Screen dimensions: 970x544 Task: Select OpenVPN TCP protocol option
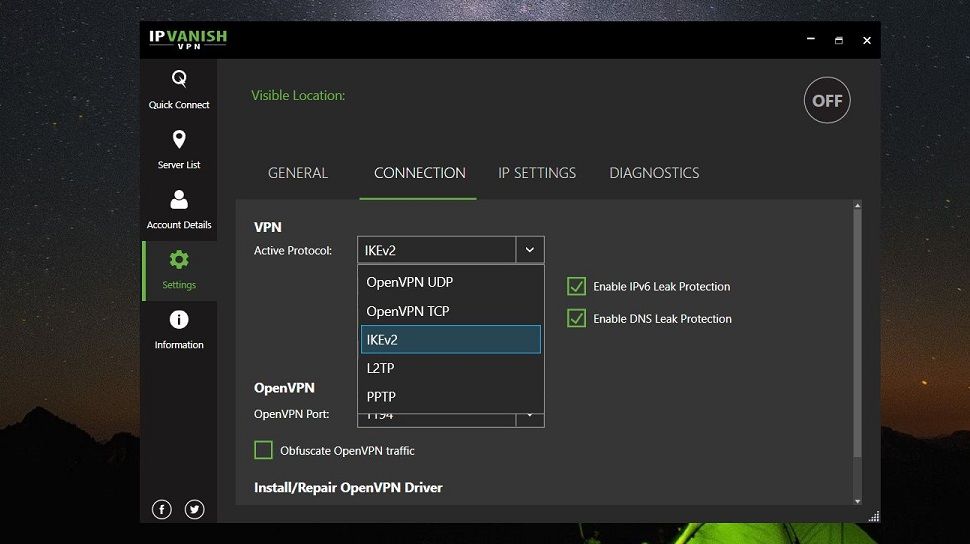(x=450, y=311)
